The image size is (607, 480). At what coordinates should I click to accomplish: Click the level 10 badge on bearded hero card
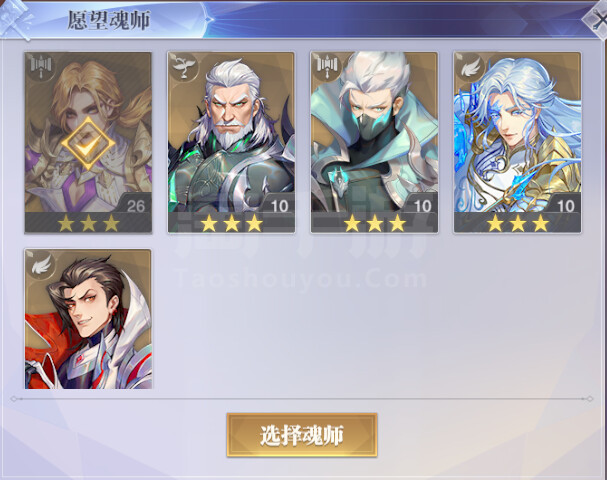[279, 204]
